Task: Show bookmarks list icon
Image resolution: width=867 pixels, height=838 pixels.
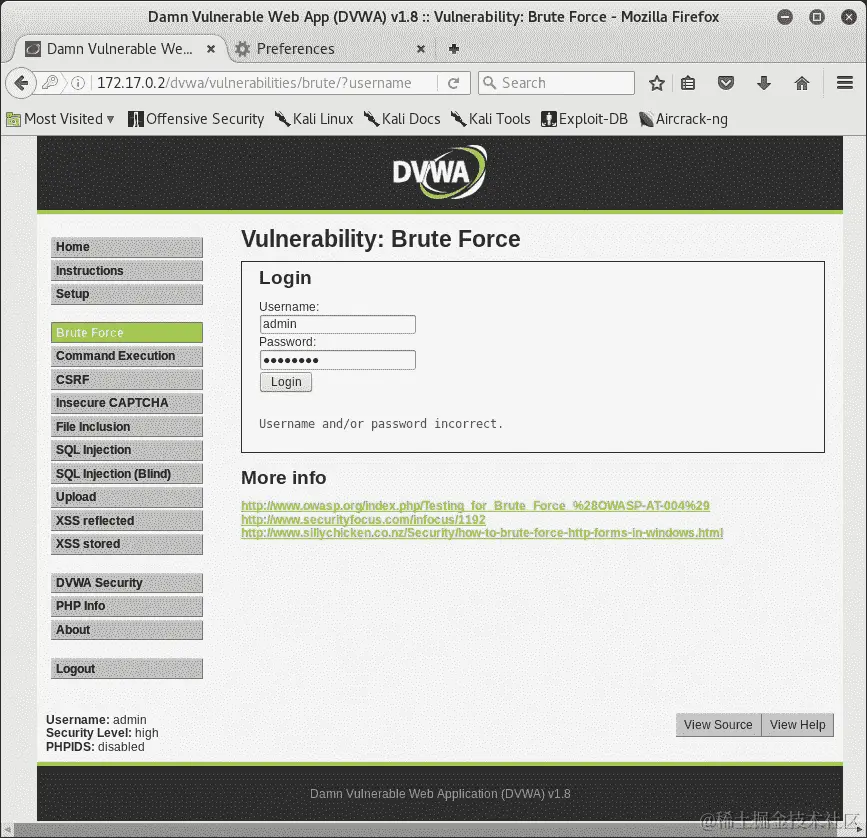Action: click(688, 83)
